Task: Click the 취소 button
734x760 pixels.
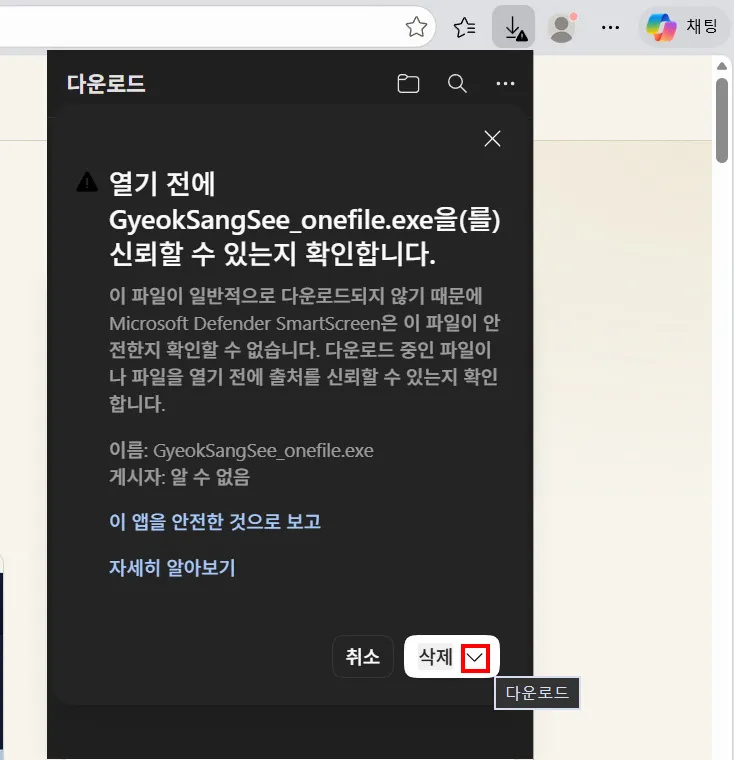Action: coord(362,657)
